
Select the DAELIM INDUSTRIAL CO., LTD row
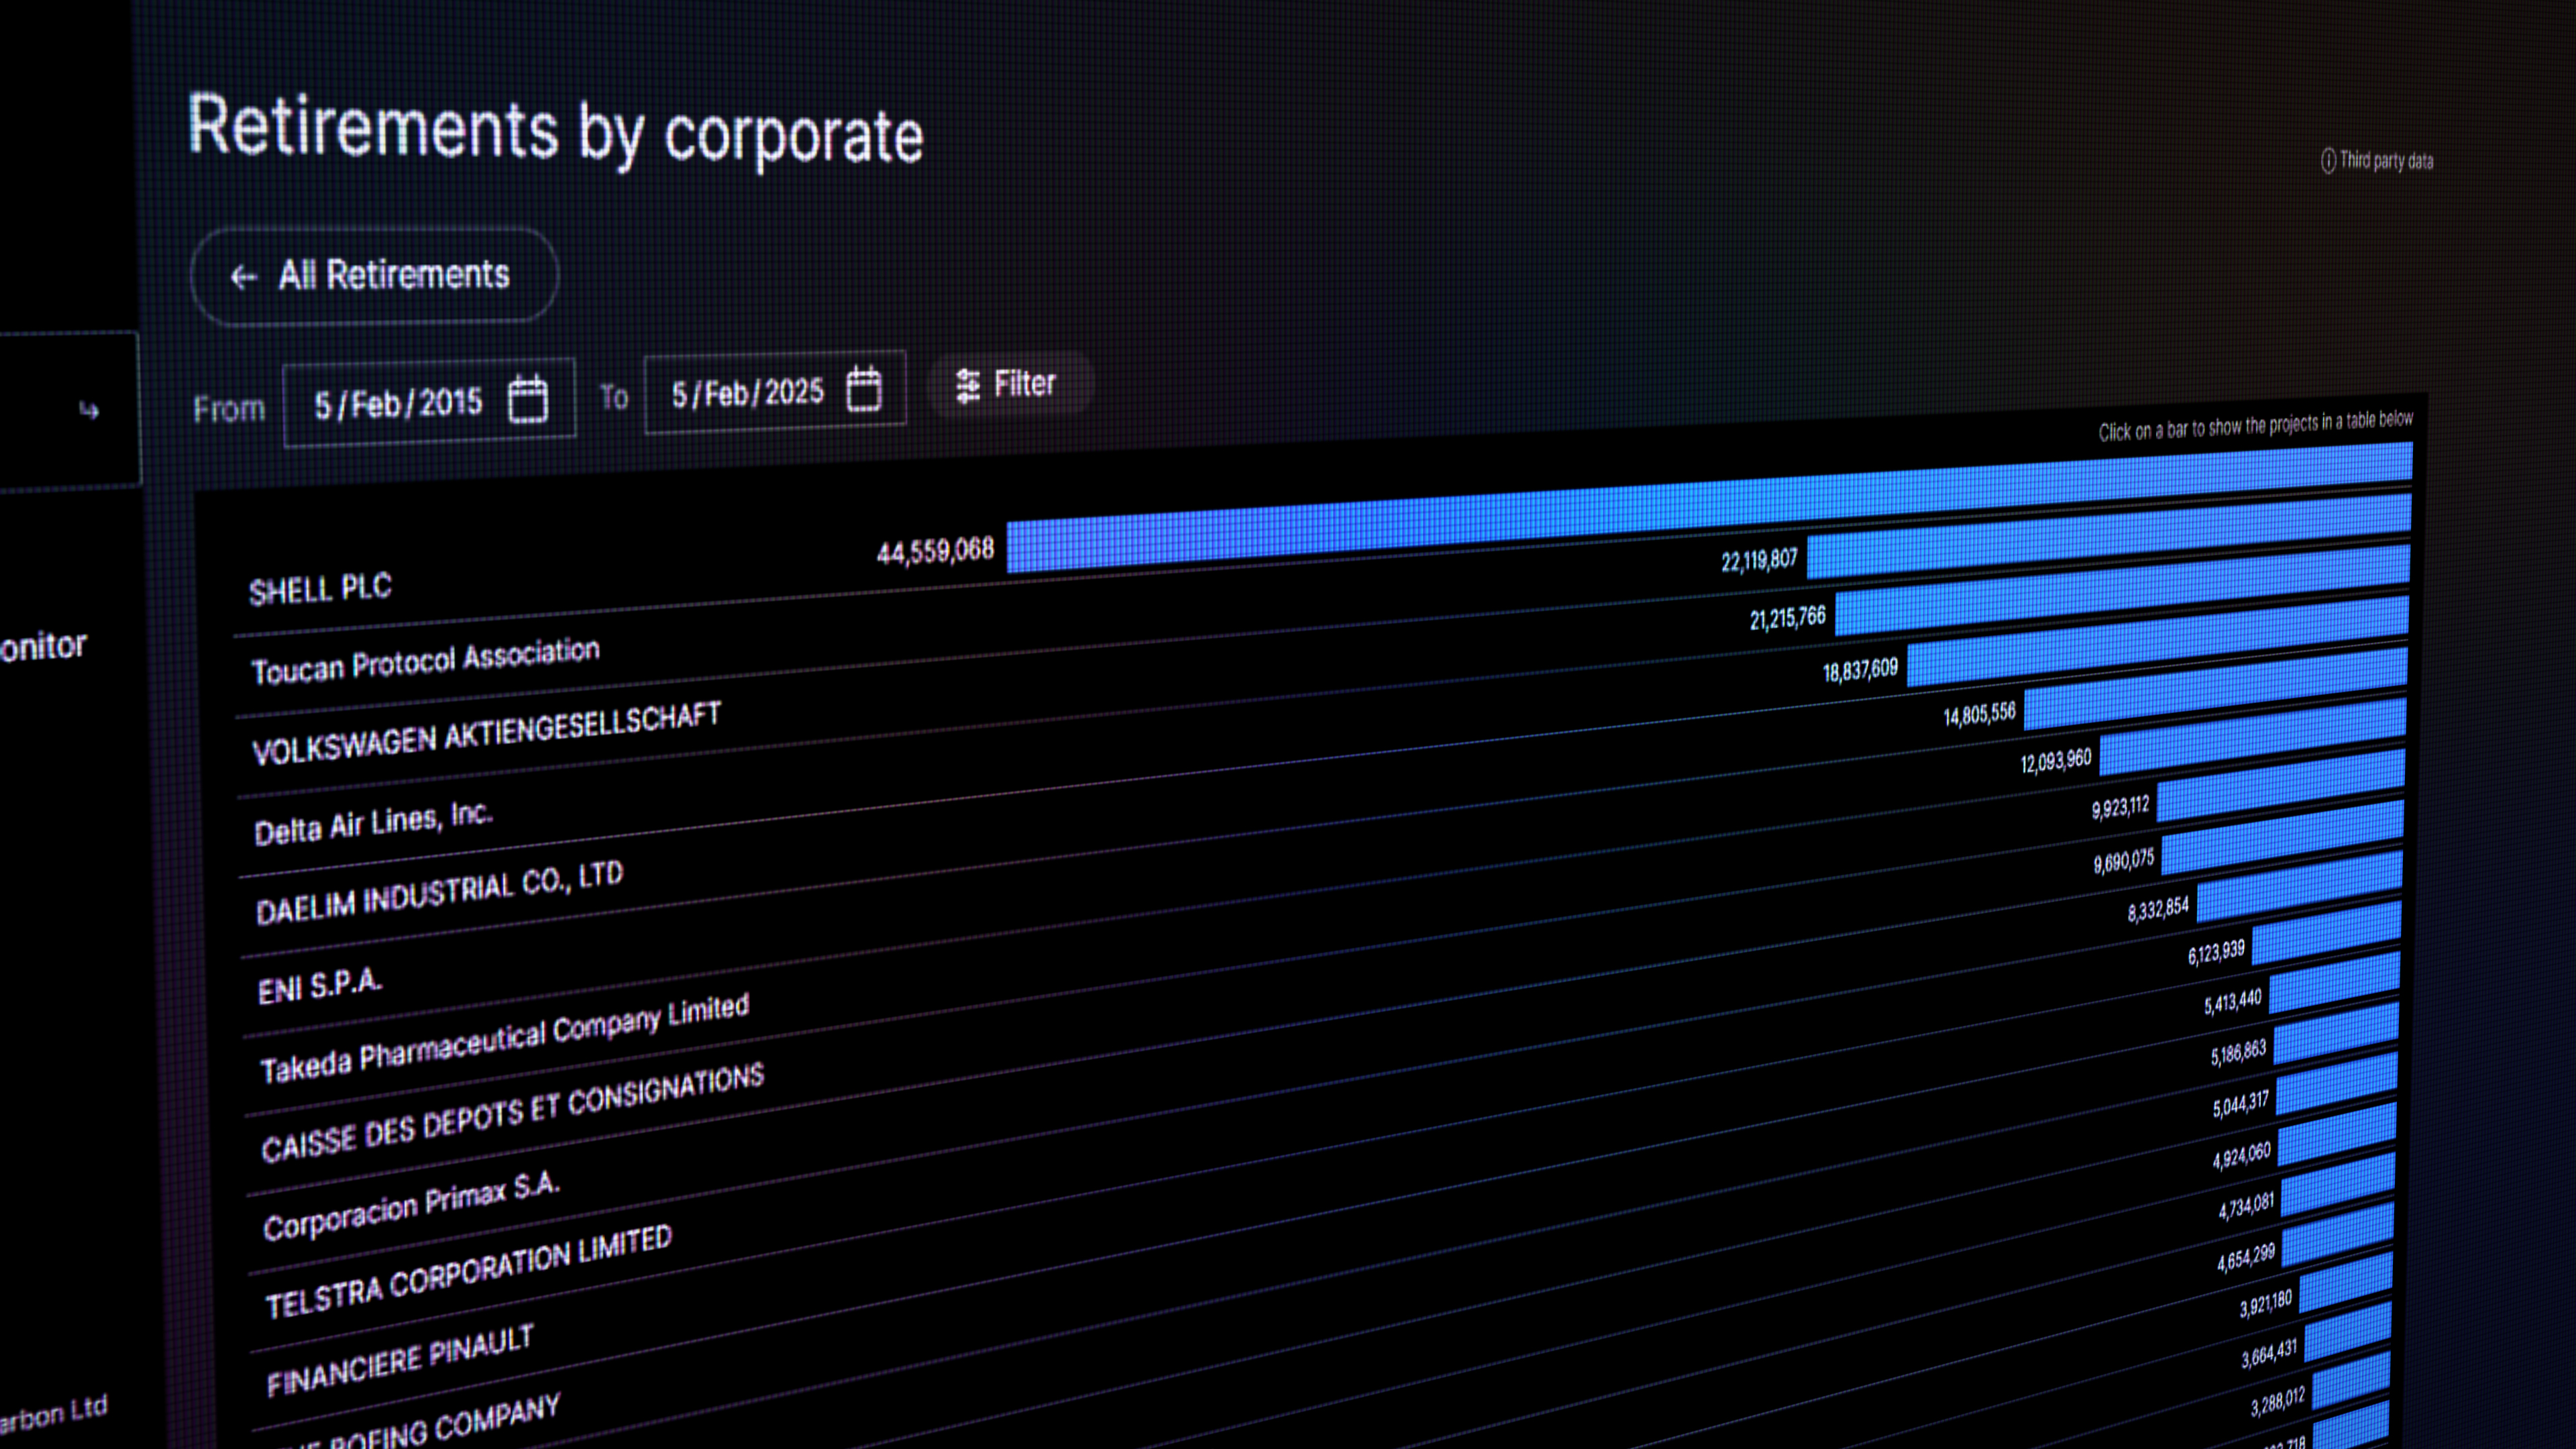point(439,893)
